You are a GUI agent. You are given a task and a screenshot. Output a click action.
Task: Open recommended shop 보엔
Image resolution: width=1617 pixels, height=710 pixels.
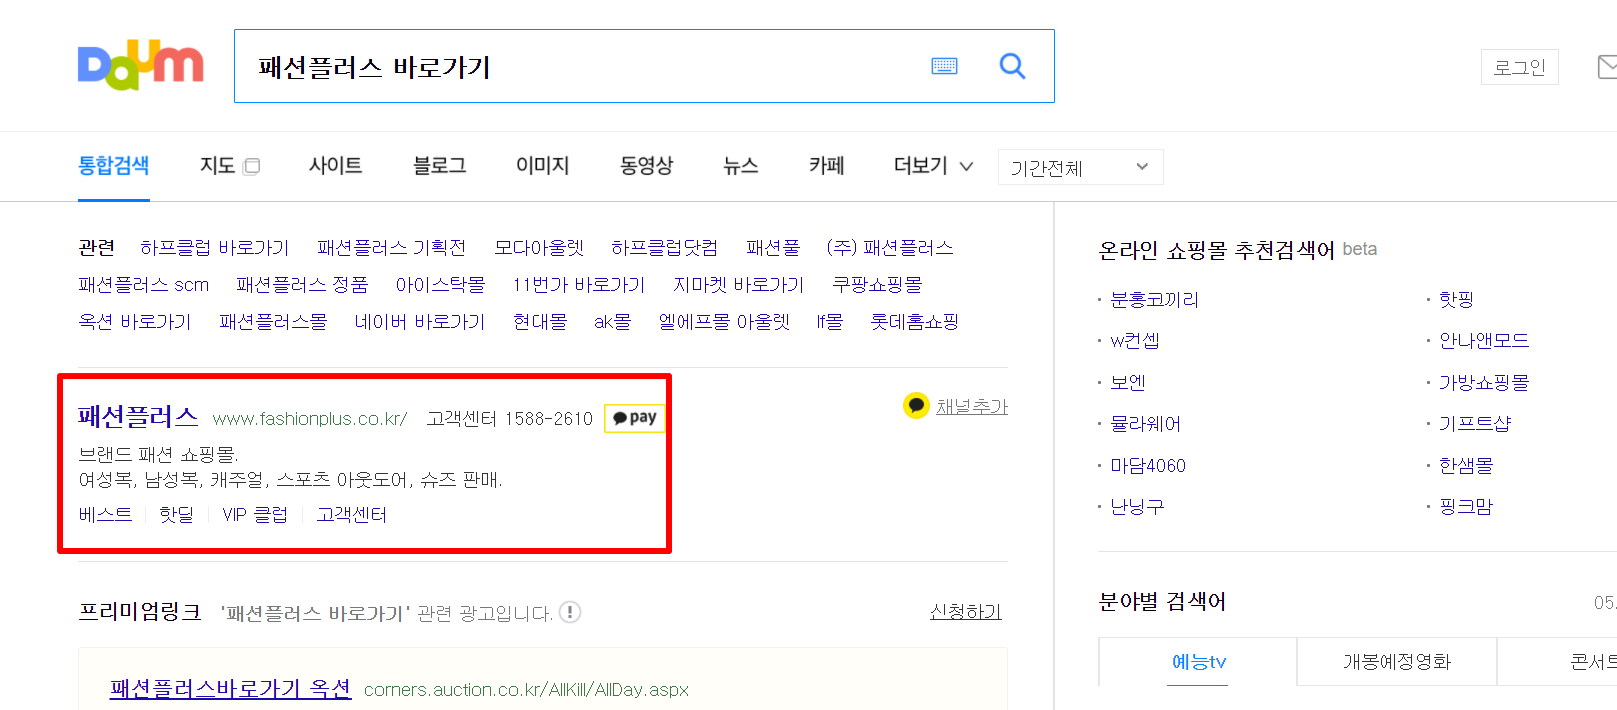point(1128,383)
